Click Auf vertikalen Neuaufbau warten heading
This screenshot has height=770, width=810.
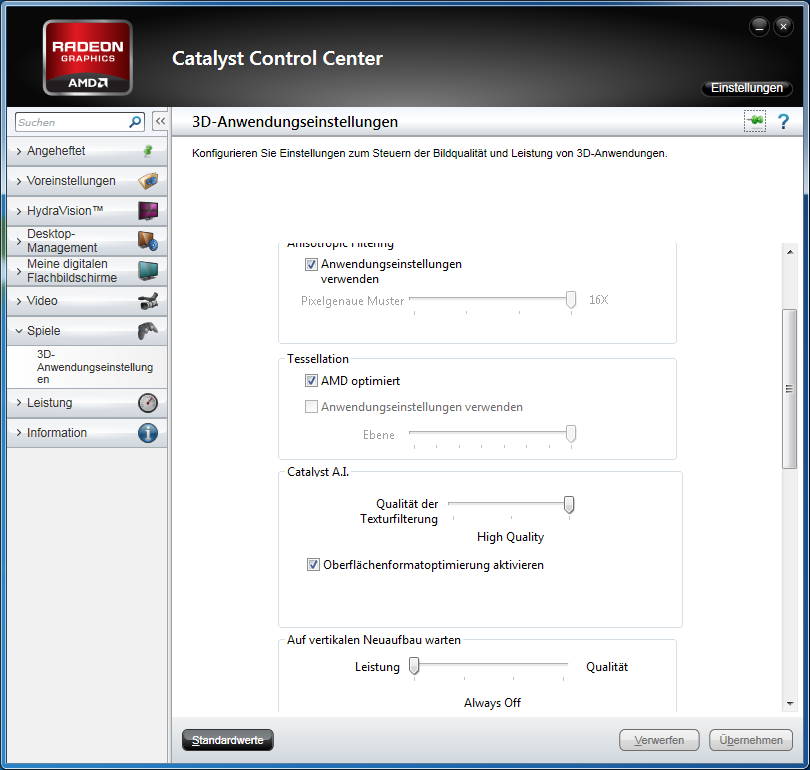coord(374,640)
